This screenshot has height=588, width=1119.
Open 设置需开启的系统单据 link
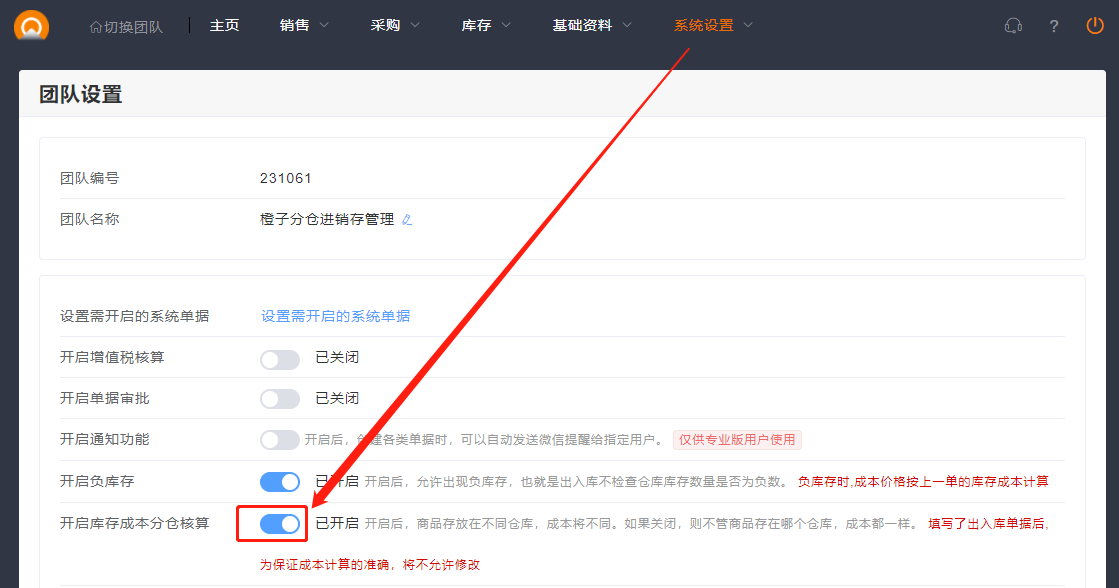click(335, 316)
